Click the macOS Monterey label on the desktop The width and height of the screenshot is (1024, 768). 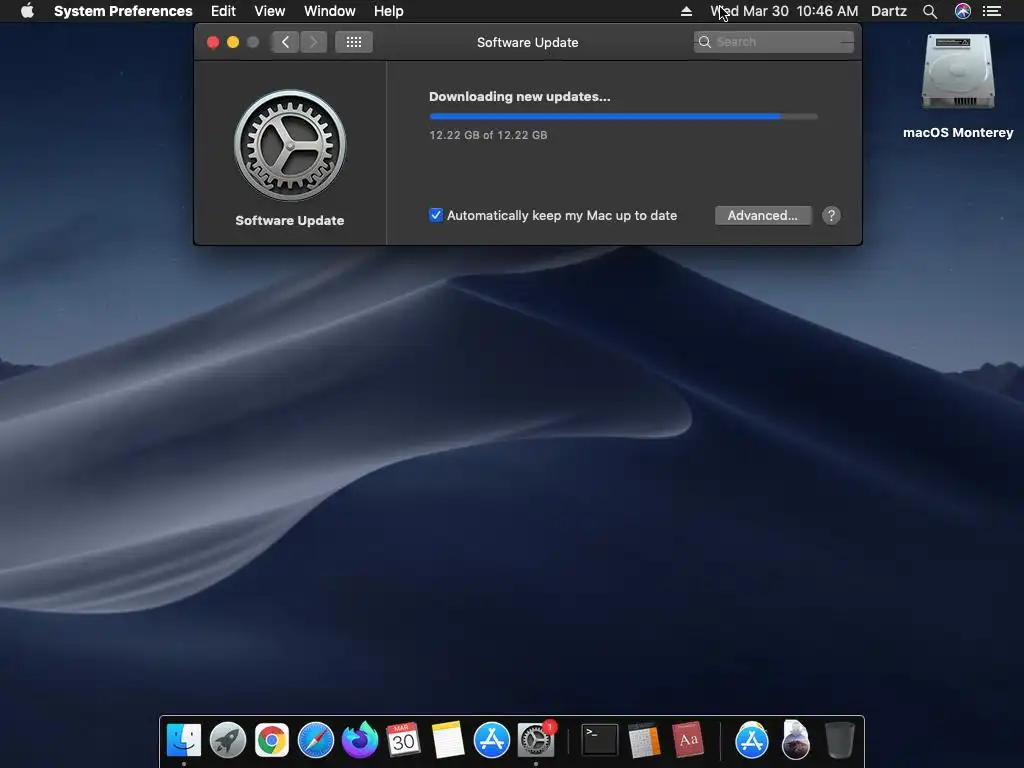(x=958, y=133)
